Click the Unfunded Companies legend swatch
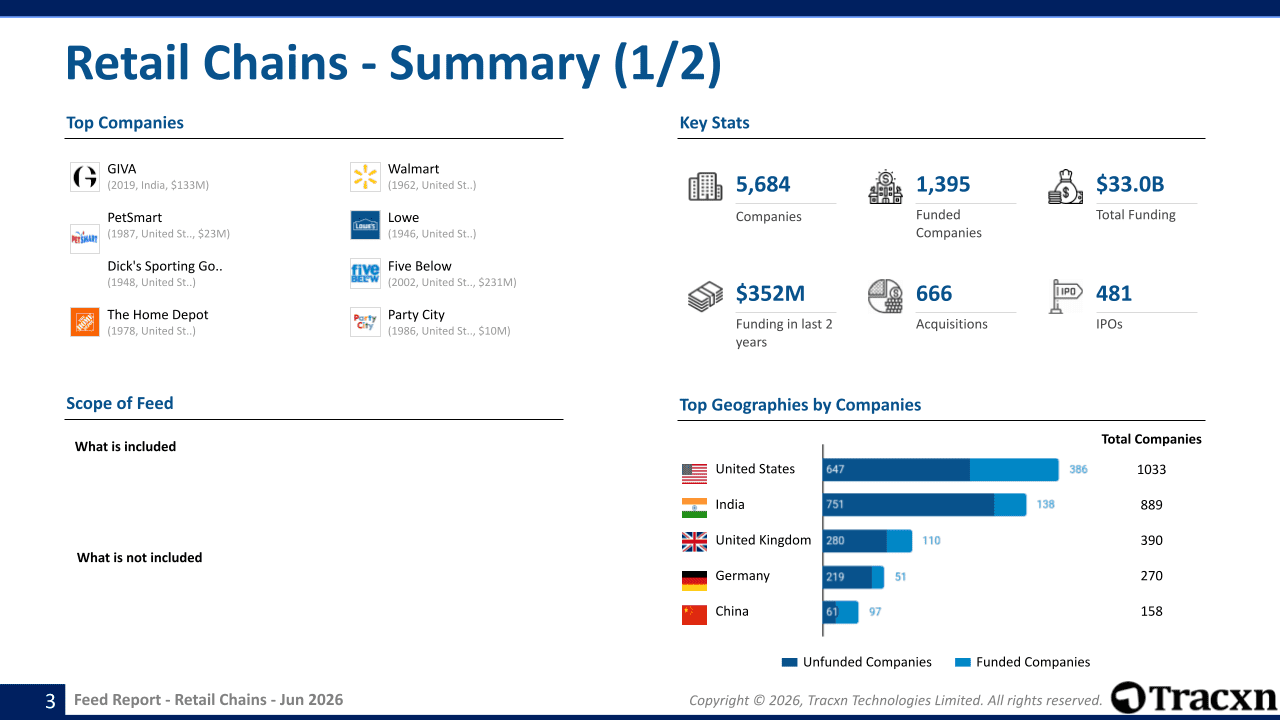The width and height of the screenshot is (1280, 720). (x=790, y=662)
